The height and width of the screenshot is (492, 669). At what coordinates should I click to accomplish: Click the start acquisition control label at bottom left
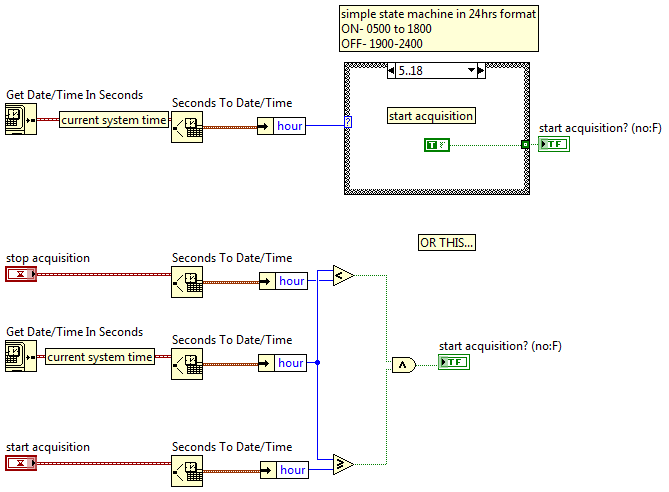[48, 447]
